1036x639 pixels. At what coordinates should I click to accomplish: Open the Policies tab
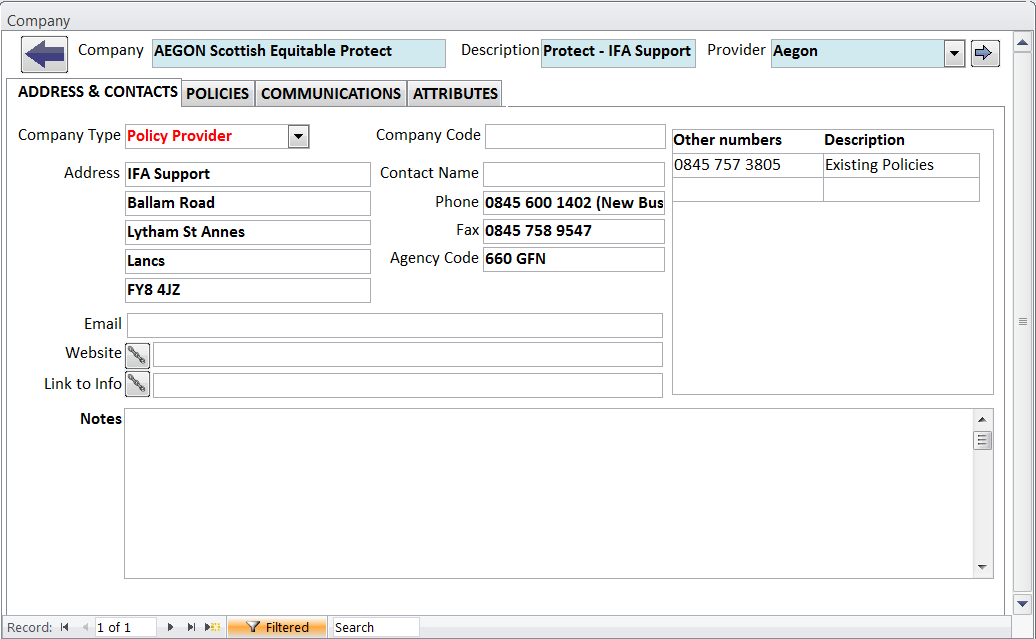217,94
